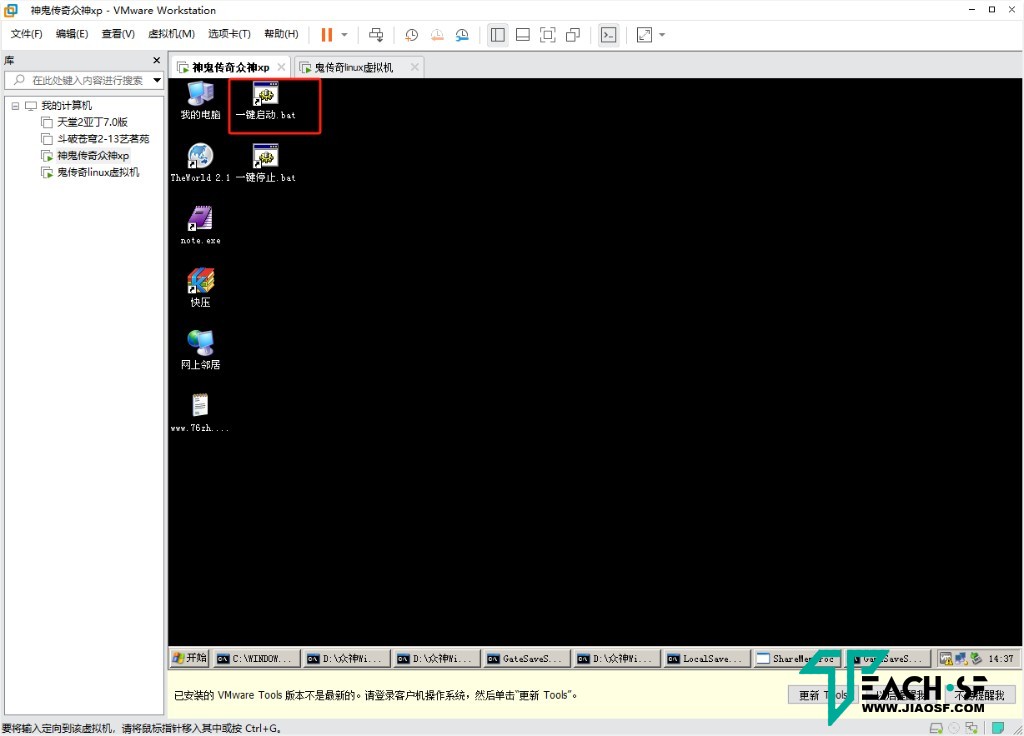1024x736 pixels.
Task: Open the library search dropdown arrow
Action: [x=157, y=80]
